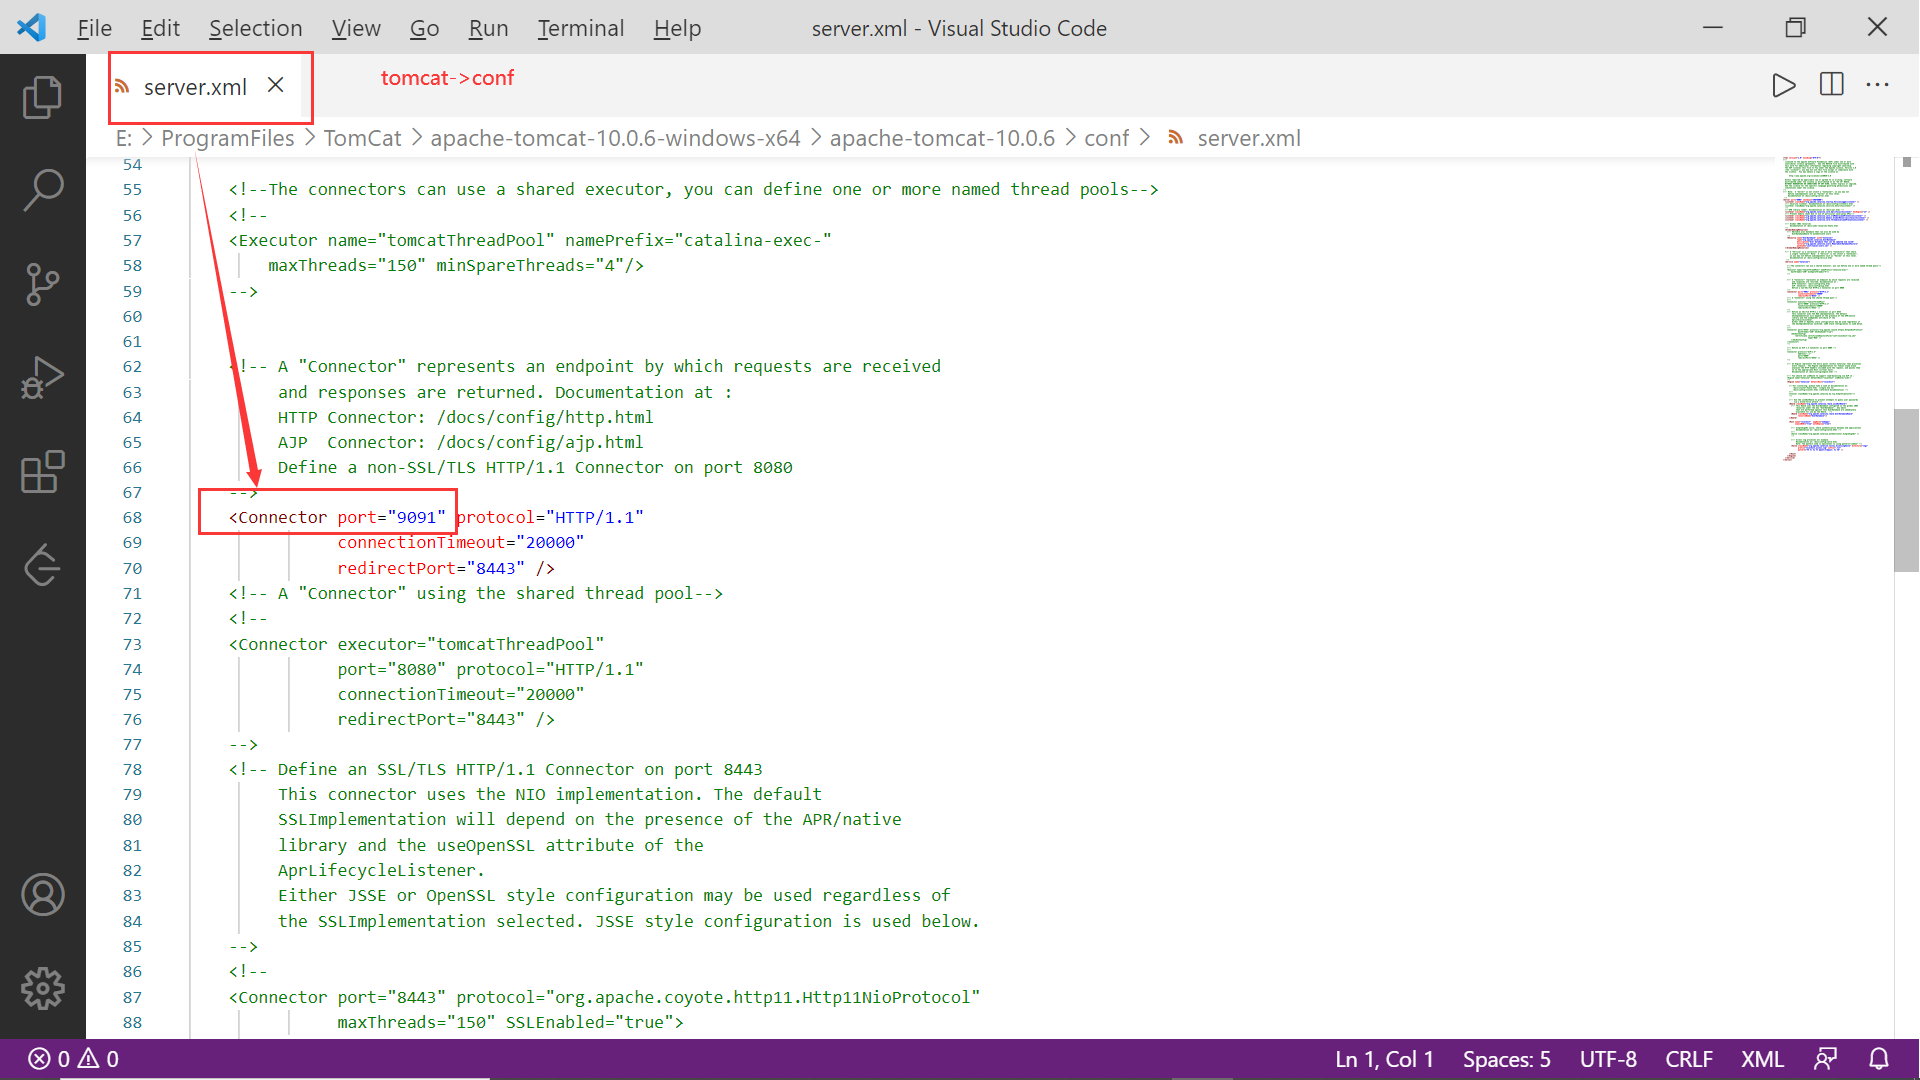Image resolution: width=1920 pixels, height=1080 pixels.
Task: Open the Manage gear icon
Action: pyautogui.click(x=42, y=988)
